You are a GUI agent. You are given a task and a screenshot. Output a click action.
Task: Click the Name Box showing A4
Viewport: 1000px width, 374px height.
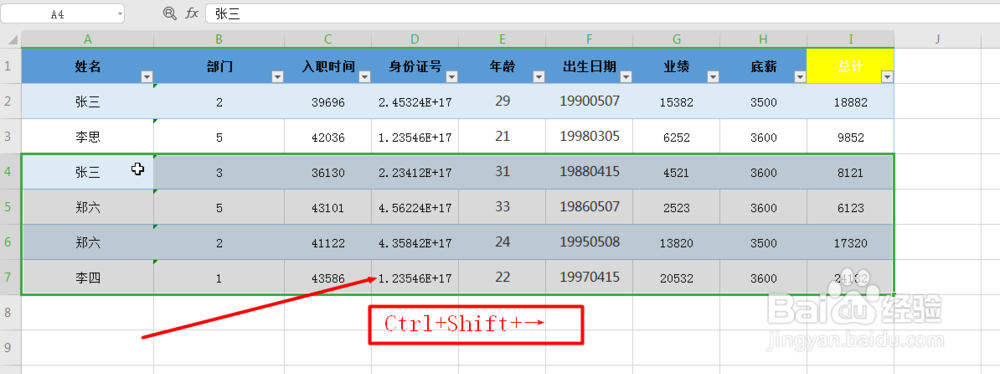coord(62,13)
